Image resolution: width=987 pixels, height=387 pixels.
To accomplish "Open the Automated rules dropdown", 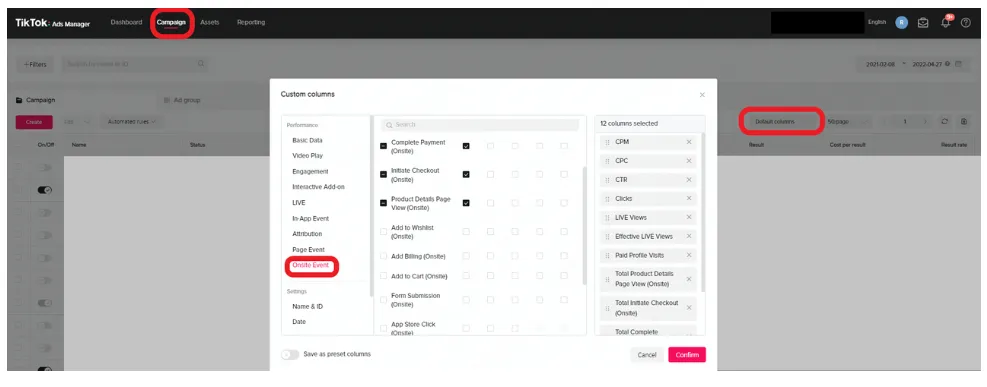I will coord(132,121).
